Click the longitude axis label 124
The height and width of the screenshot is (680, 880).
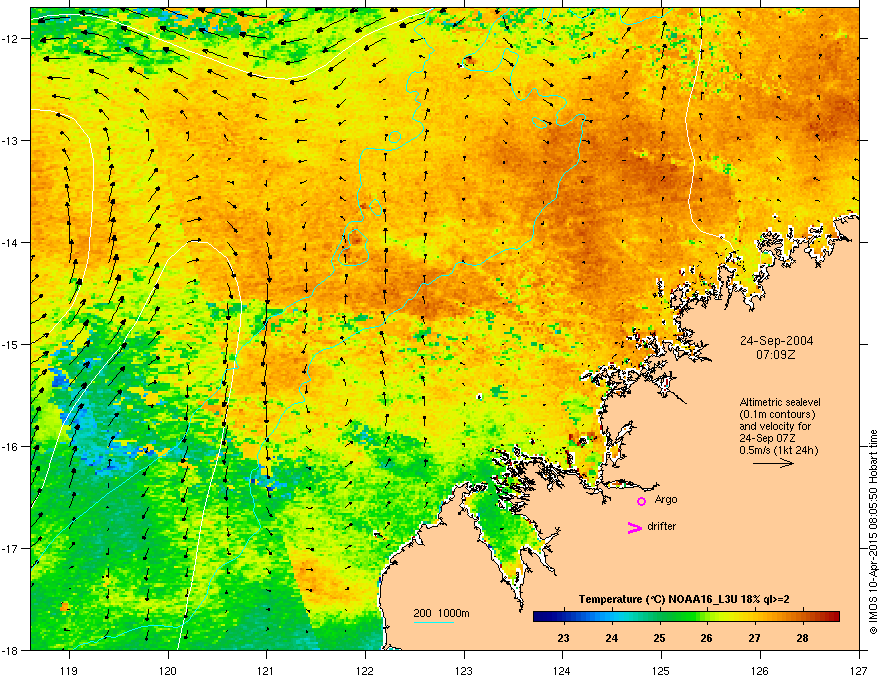(x=562, y=670)
